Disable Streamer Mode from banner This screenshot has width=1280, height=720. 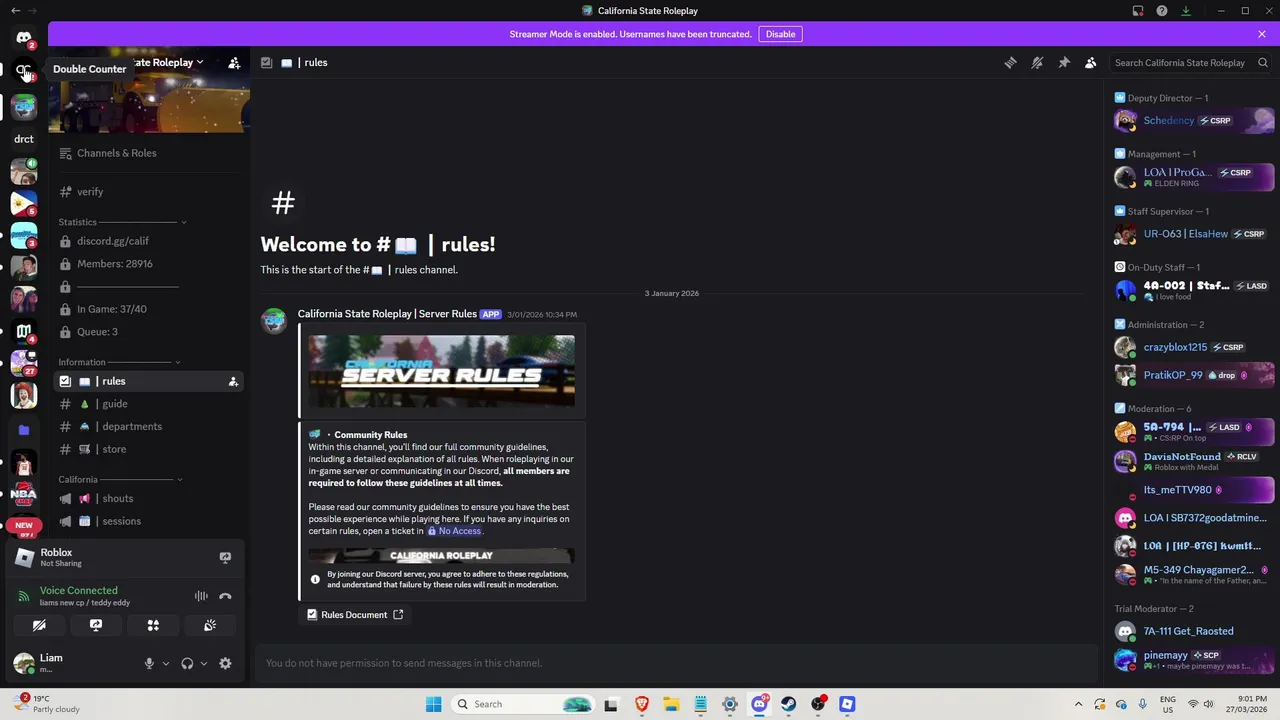click(x=780, y=34)
